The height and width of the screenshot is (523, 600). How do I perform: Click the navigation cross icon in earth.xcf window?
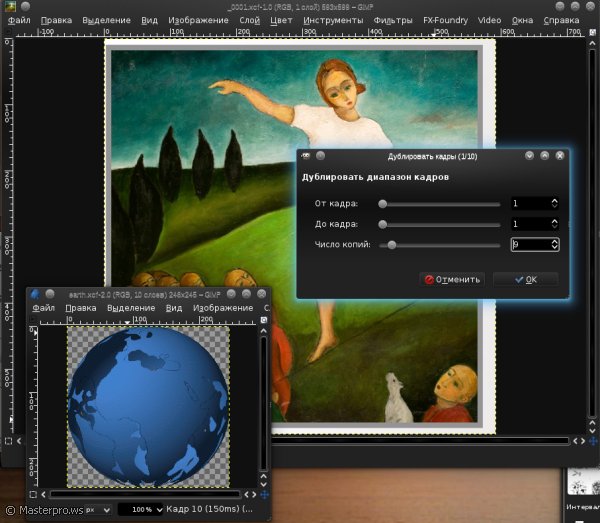coord(264,495)
